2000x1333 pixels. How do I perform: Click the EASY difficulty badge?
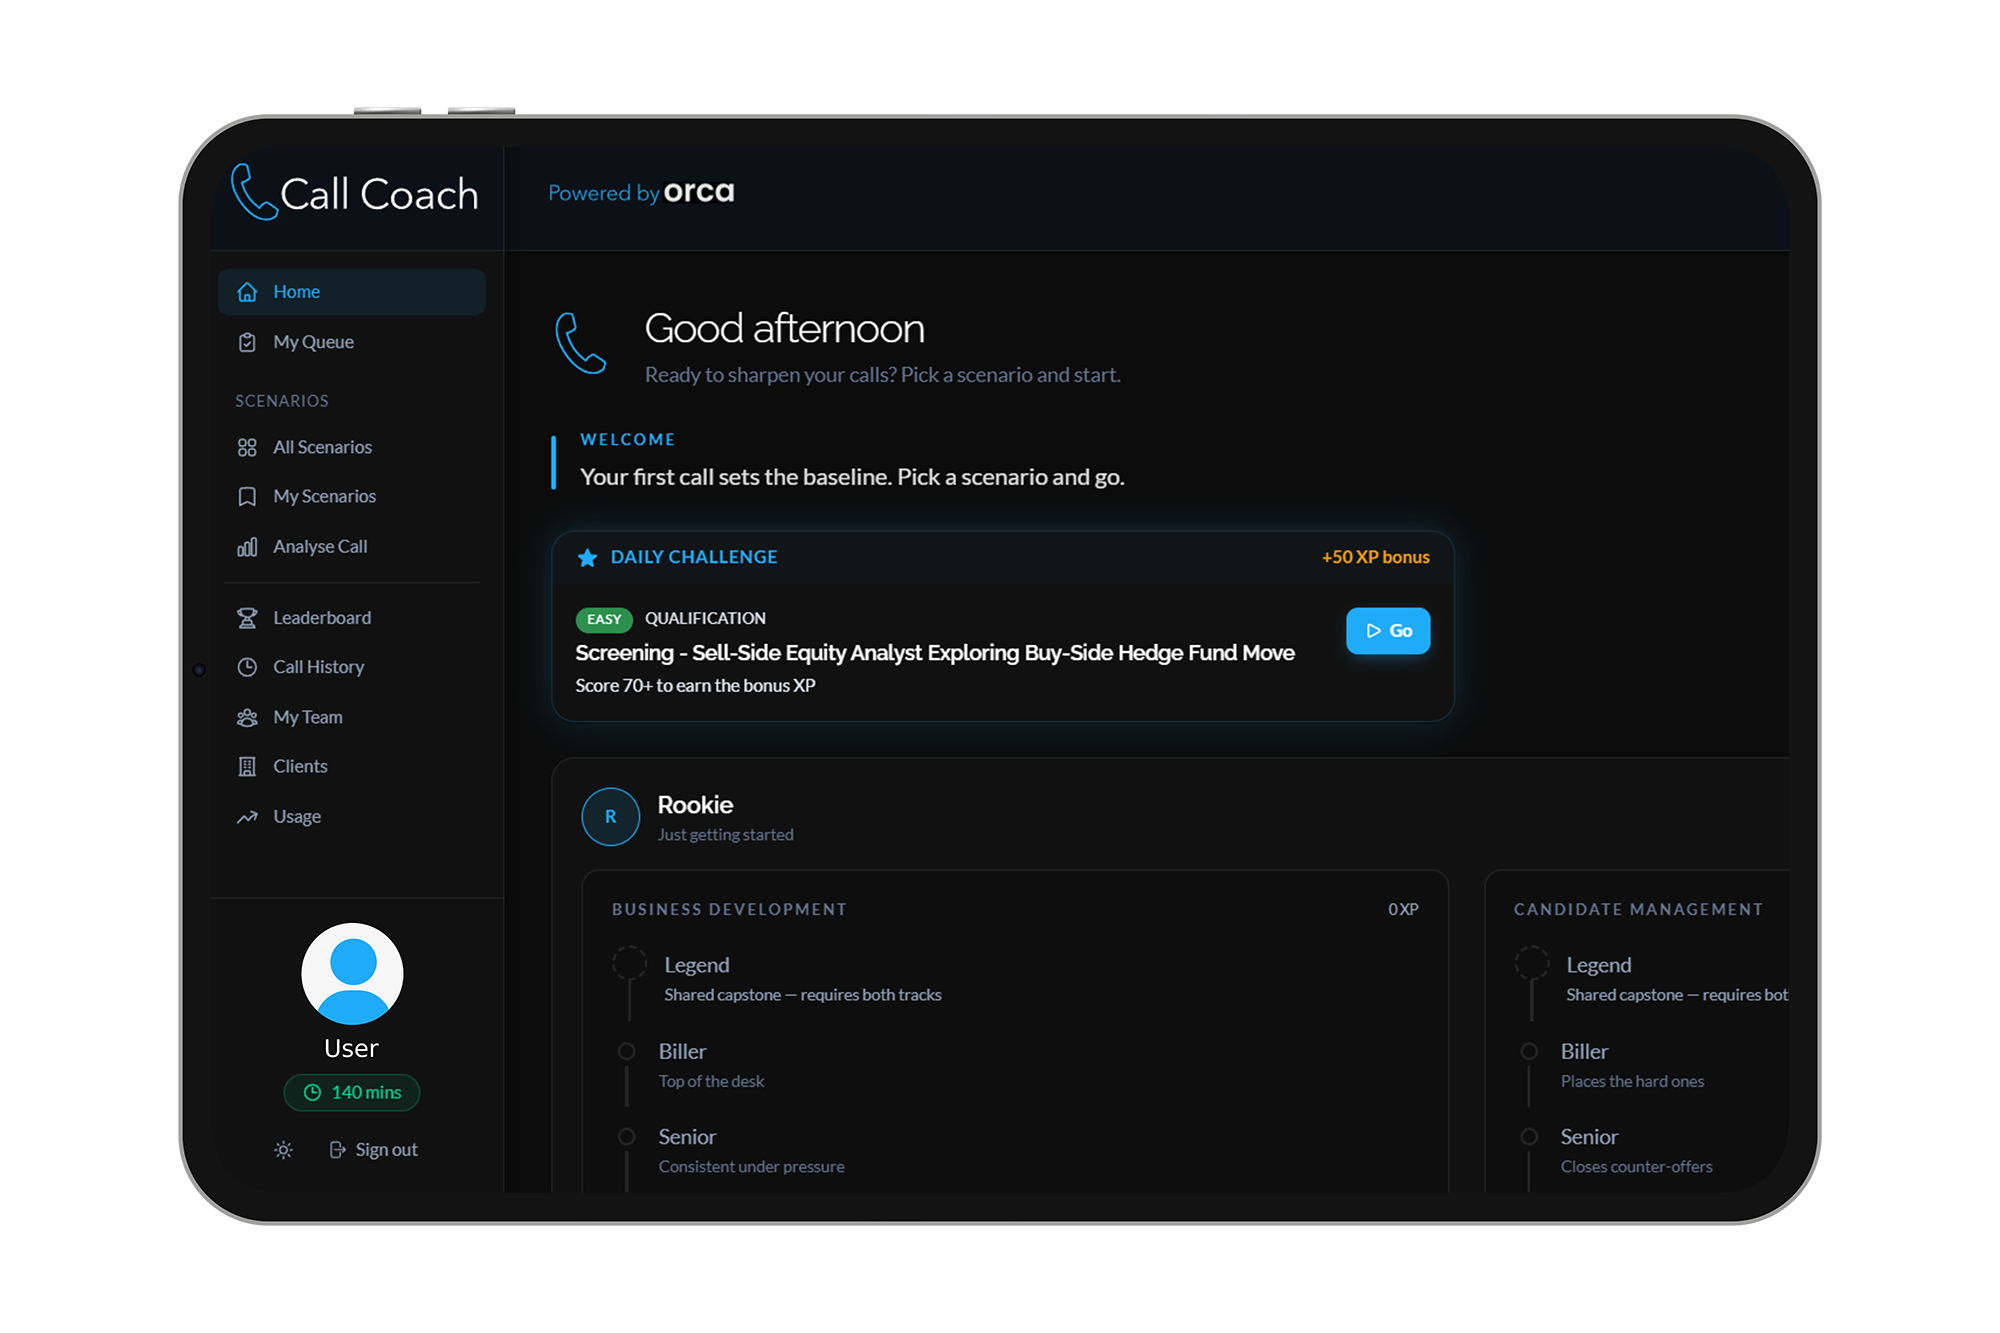tap(604, 620)
